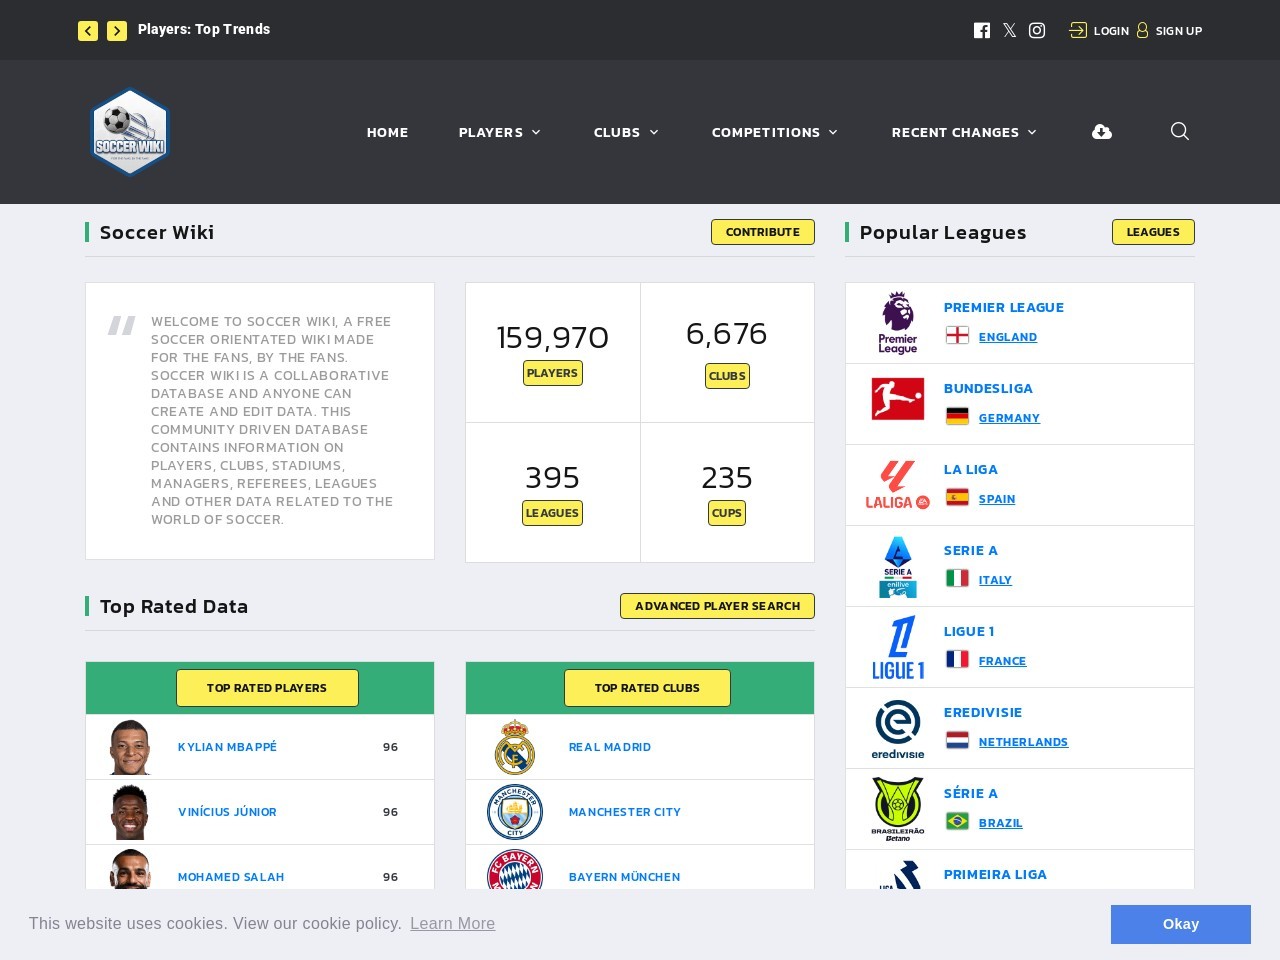Screen dimensions: 1280x960
Task: Click the France flag icon
Action: point(958,659)
